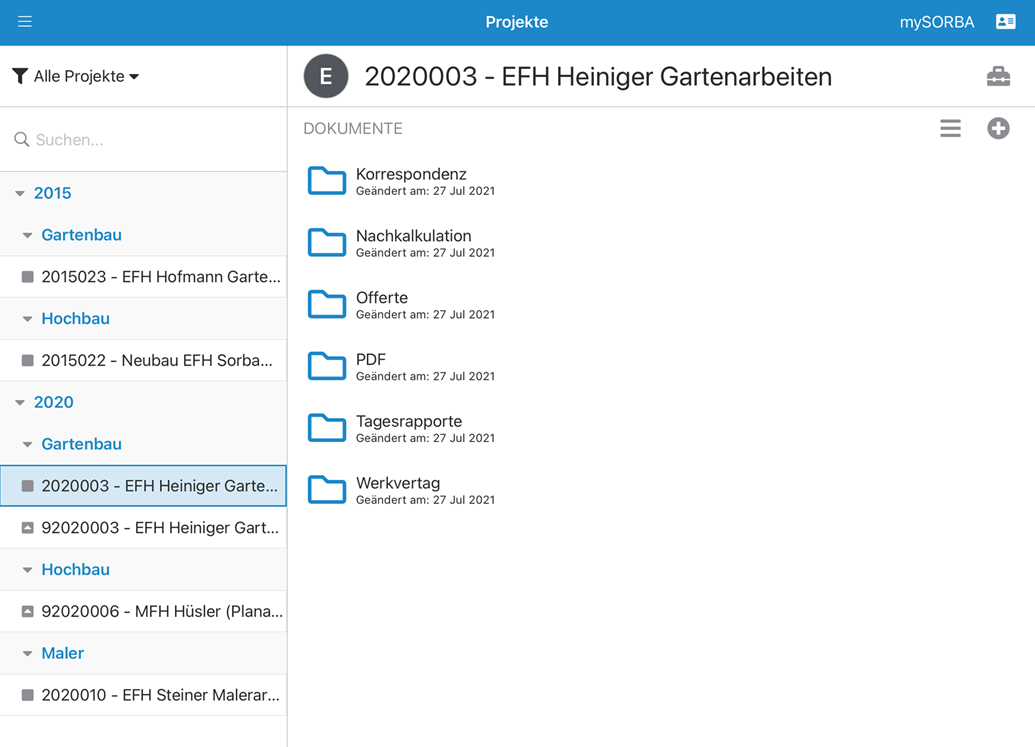
Task: Select project 2020010 - EFH Steiner
Action: [160, 695]
